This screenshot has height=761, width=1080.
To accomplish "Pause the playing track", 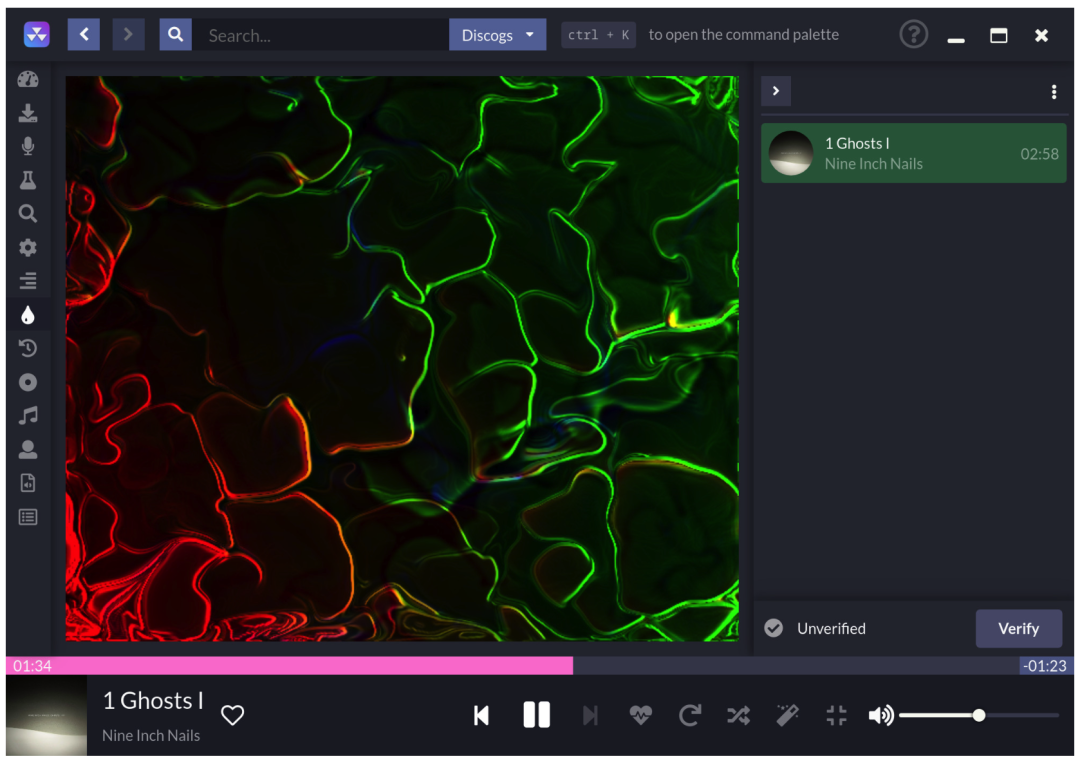I will (537, 715).
